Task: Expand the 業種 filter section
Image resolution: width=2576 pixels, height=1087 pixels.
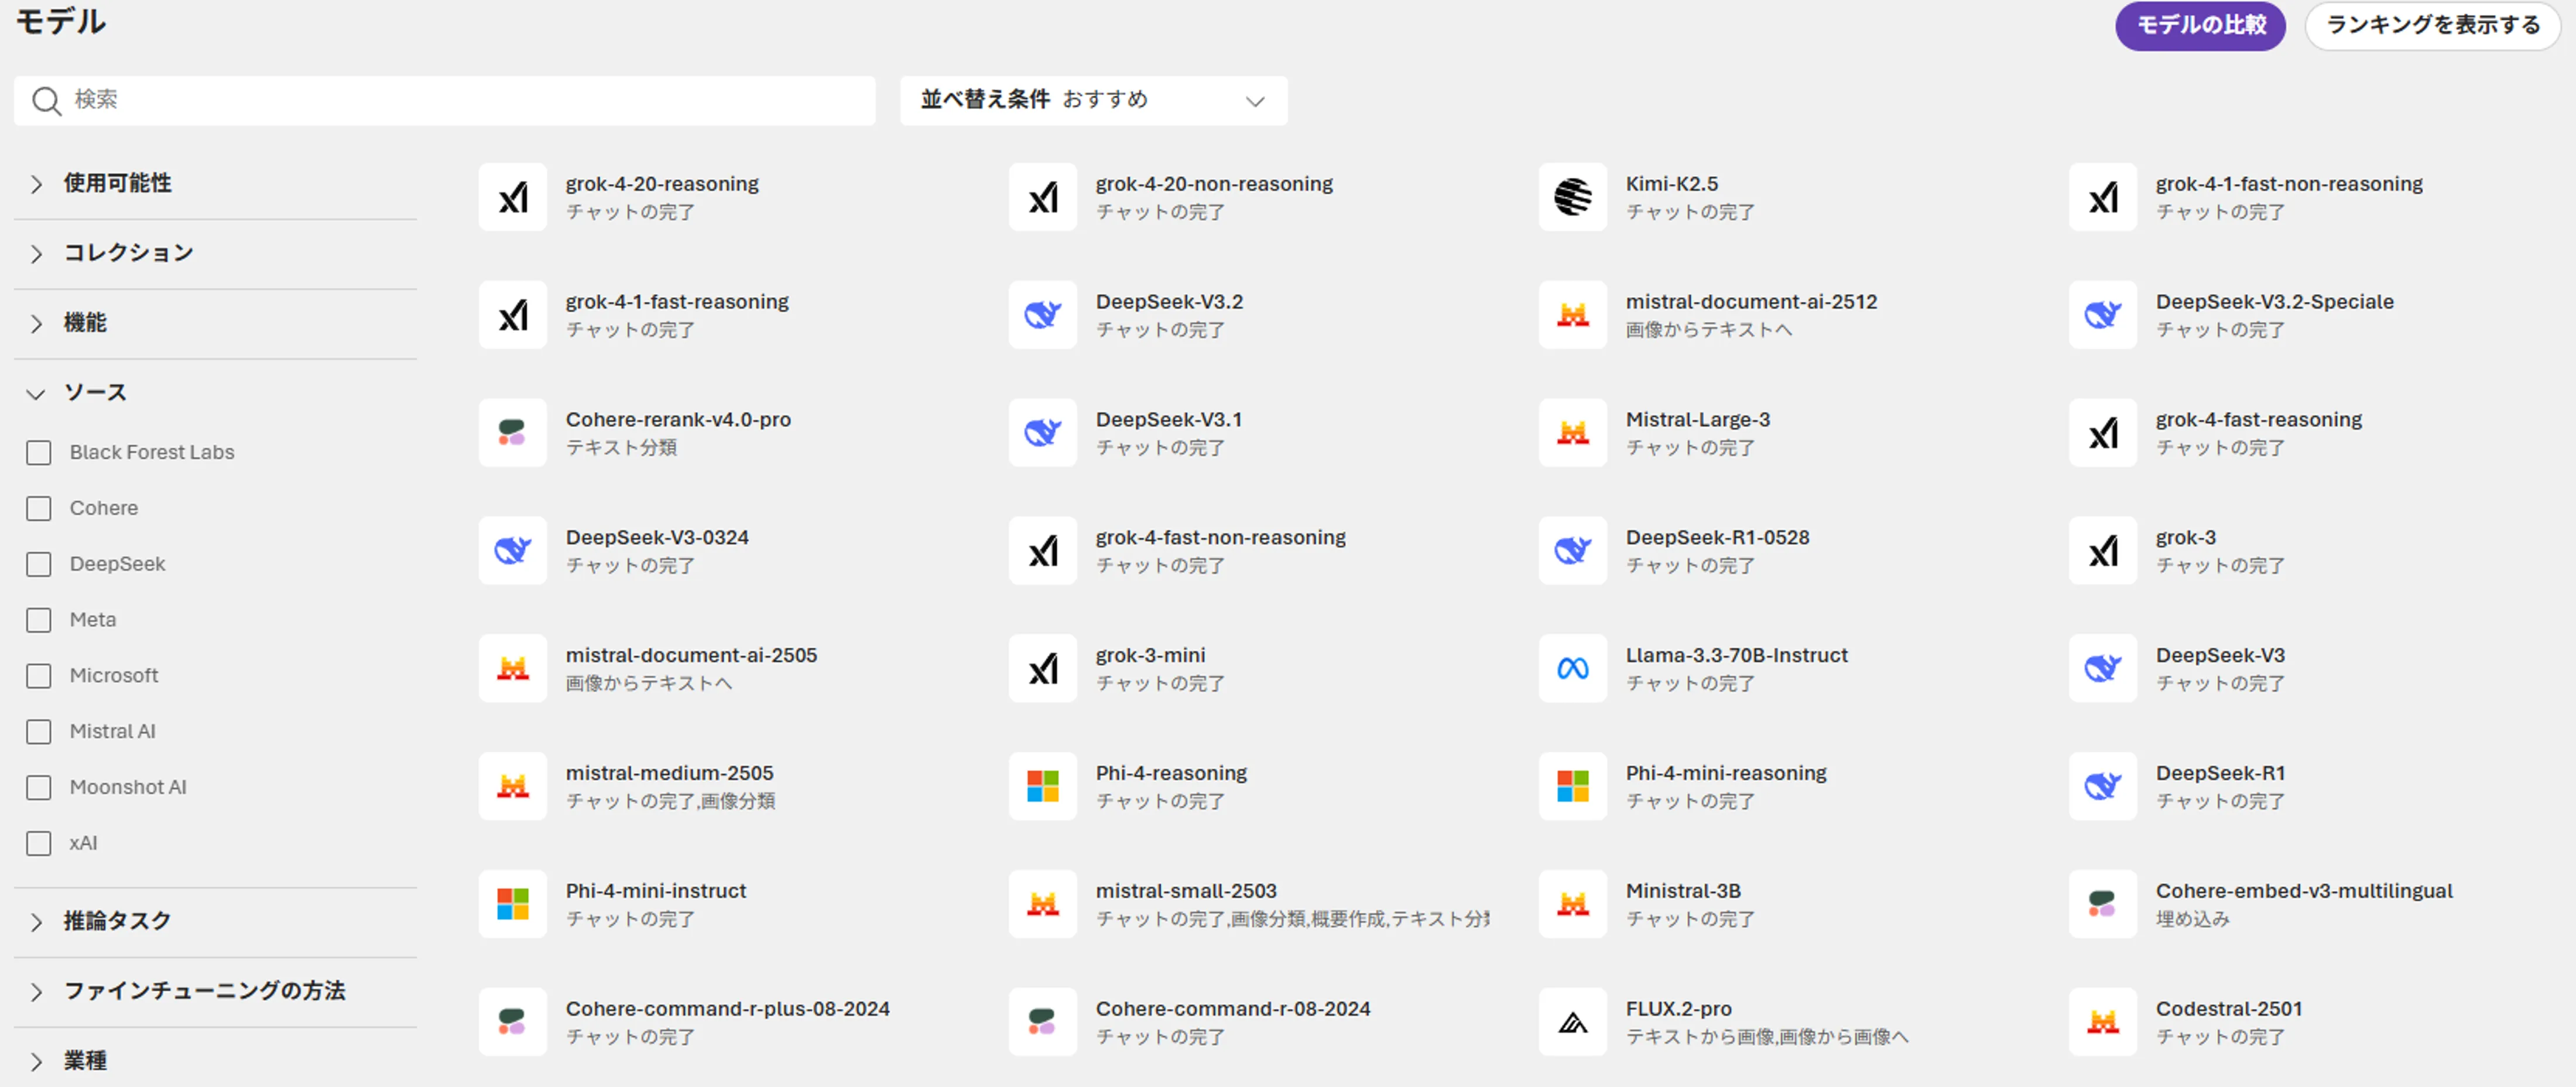Action: point(215,1061)
